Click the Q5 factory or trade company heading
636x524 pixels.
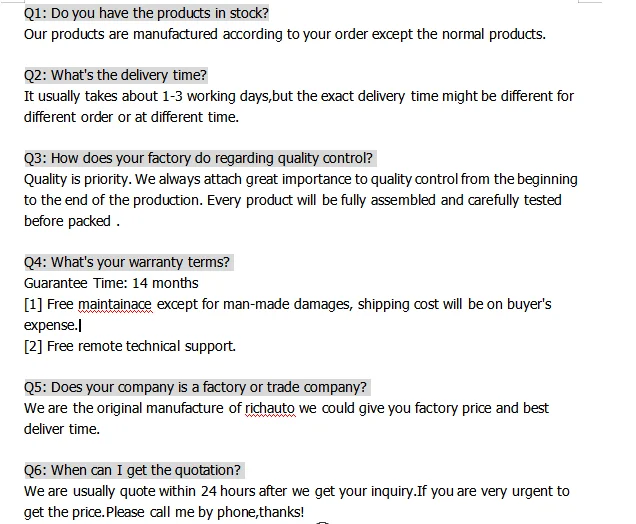coord(196,387)
